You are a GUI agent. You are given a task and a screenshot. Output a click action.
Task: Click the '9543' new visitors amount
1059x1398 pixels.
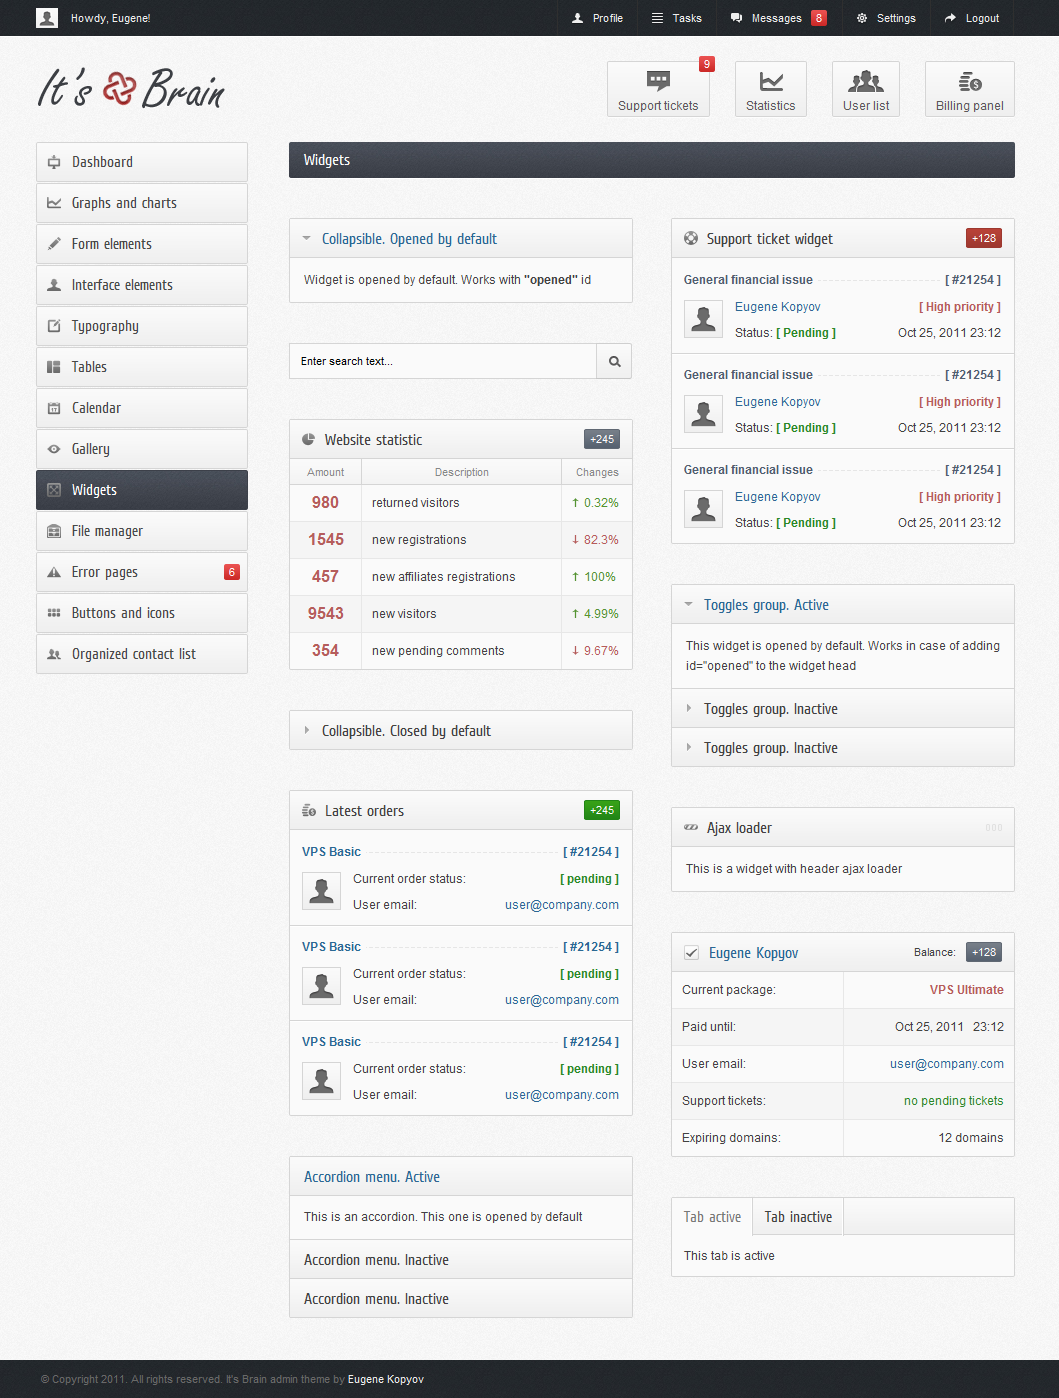(x=326, y=614)
